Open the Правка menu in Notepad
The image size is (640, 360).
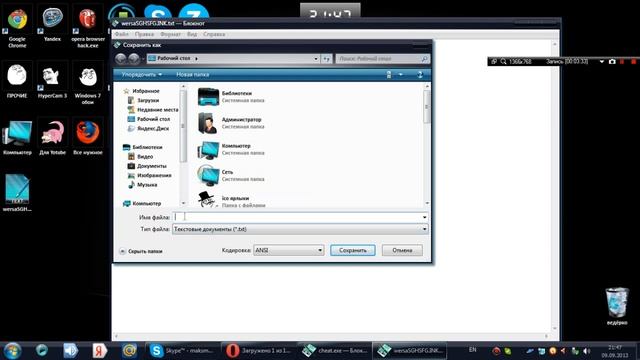[x=144, y=34]
